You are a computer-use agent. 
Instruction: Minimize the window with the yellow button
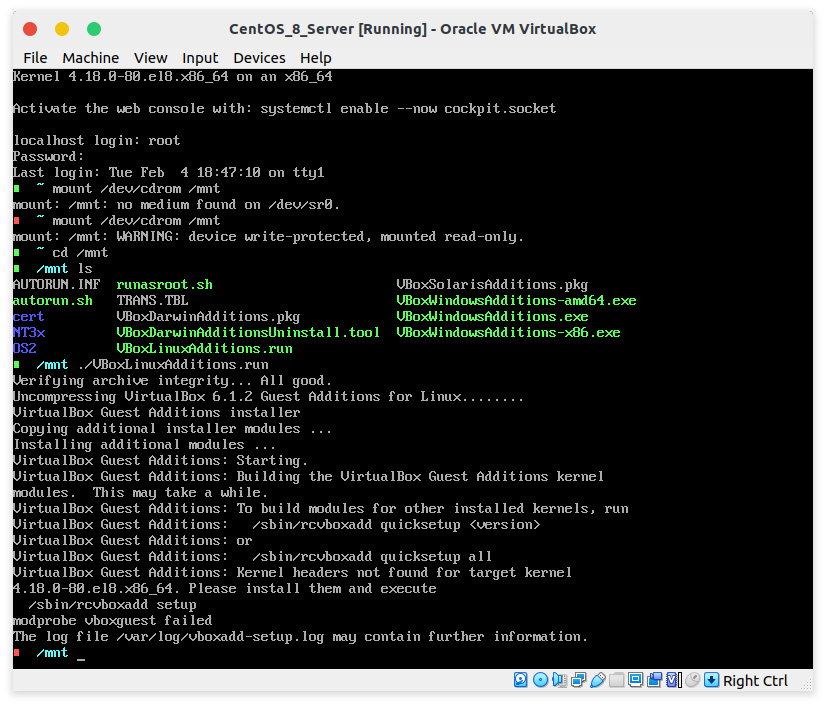62,29
